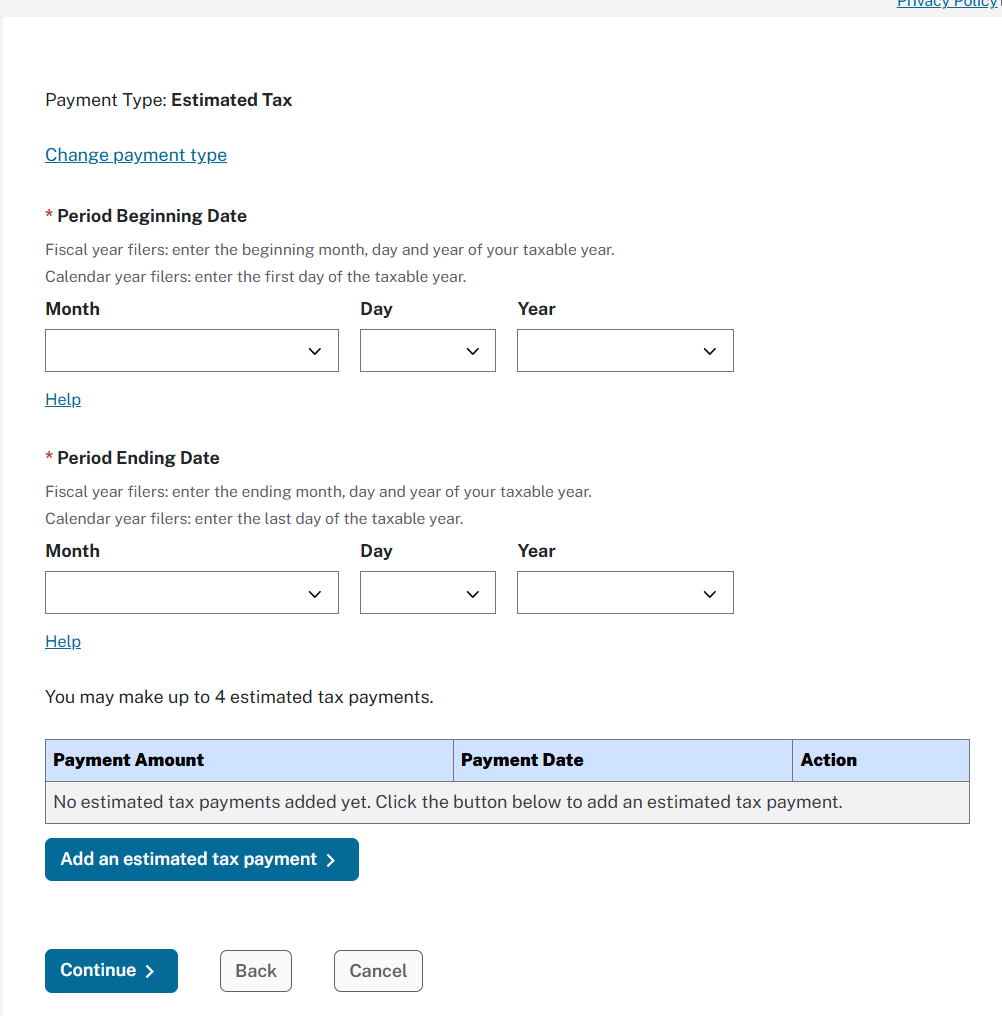Viewport: 1002px width, 1016px height.
Task: Go Back using the Back button
Action: pyautogui.click(x=256, y=971)
